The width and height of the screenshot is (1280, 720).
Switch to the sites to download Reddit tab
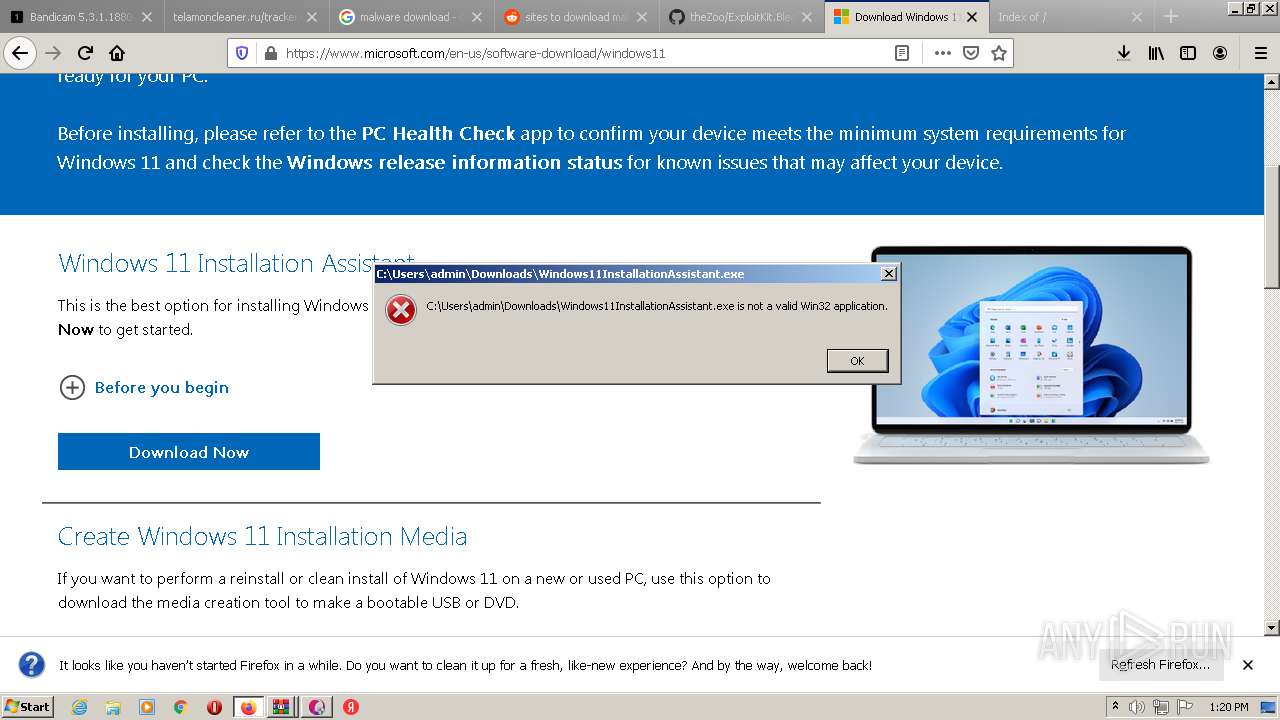pyautogui.click(x=576, y=17)
